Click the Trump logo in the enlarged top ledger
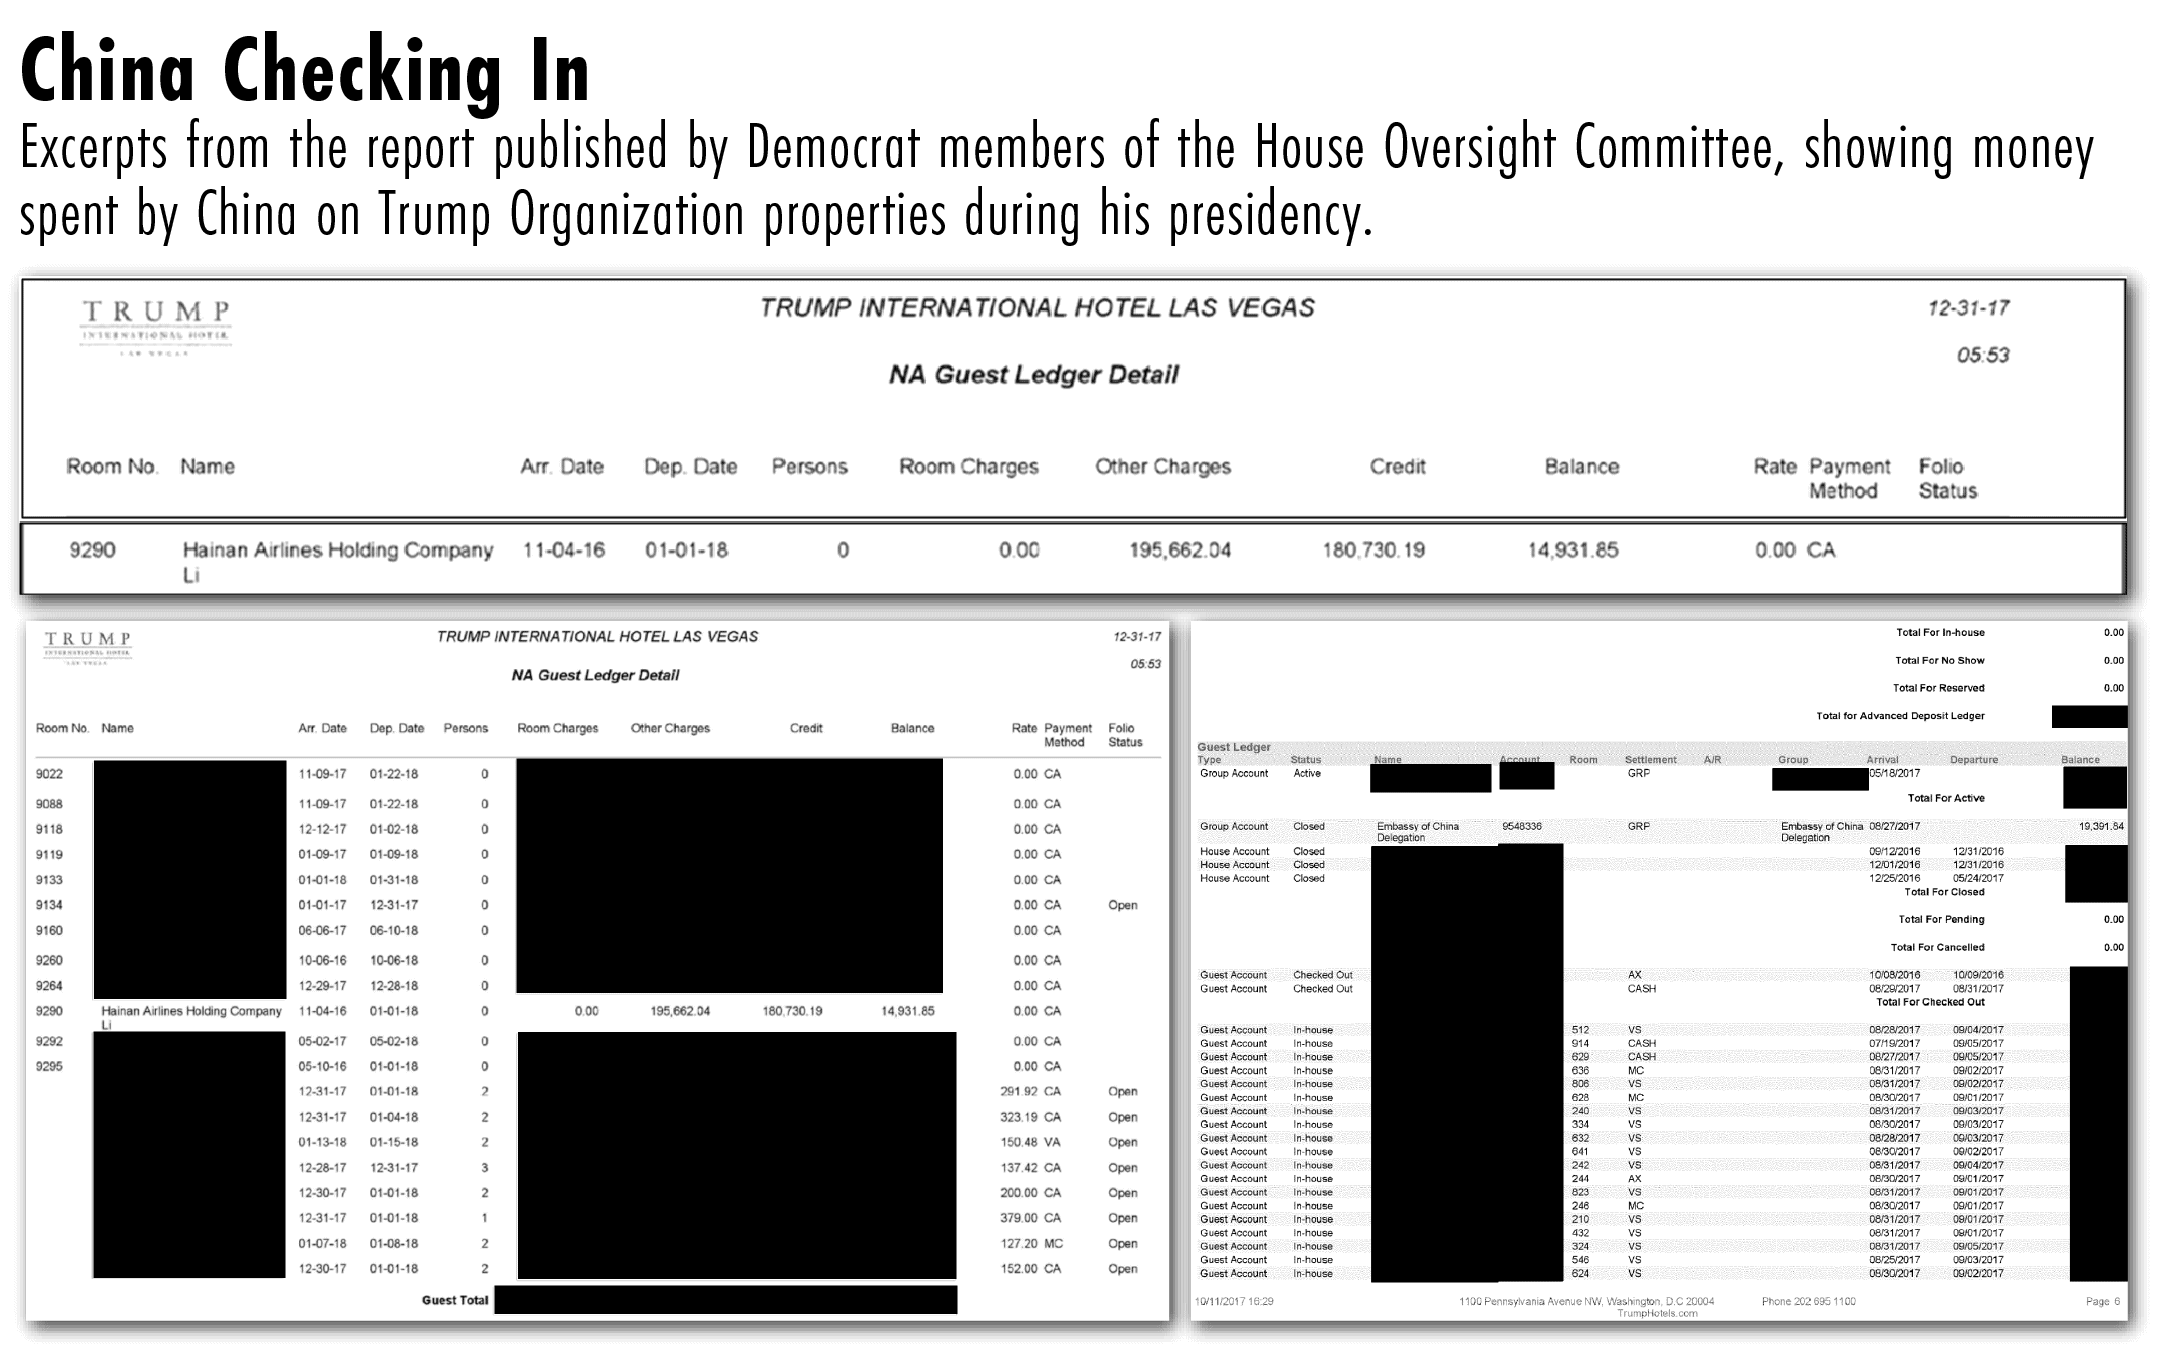Screen dimensions: 2167x1362 point(155,327)
